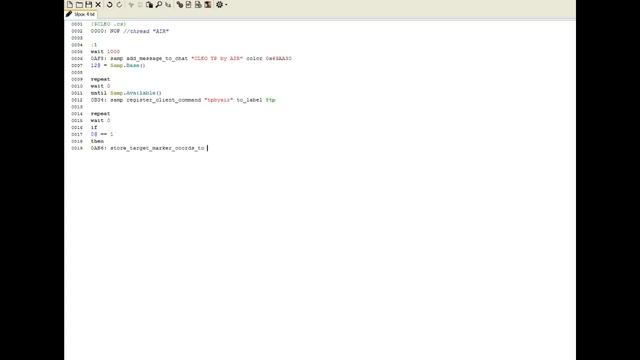Redo the last undone edit
Image resolution: width=640 pixels, height=360 pixels.
pos(119,4)
